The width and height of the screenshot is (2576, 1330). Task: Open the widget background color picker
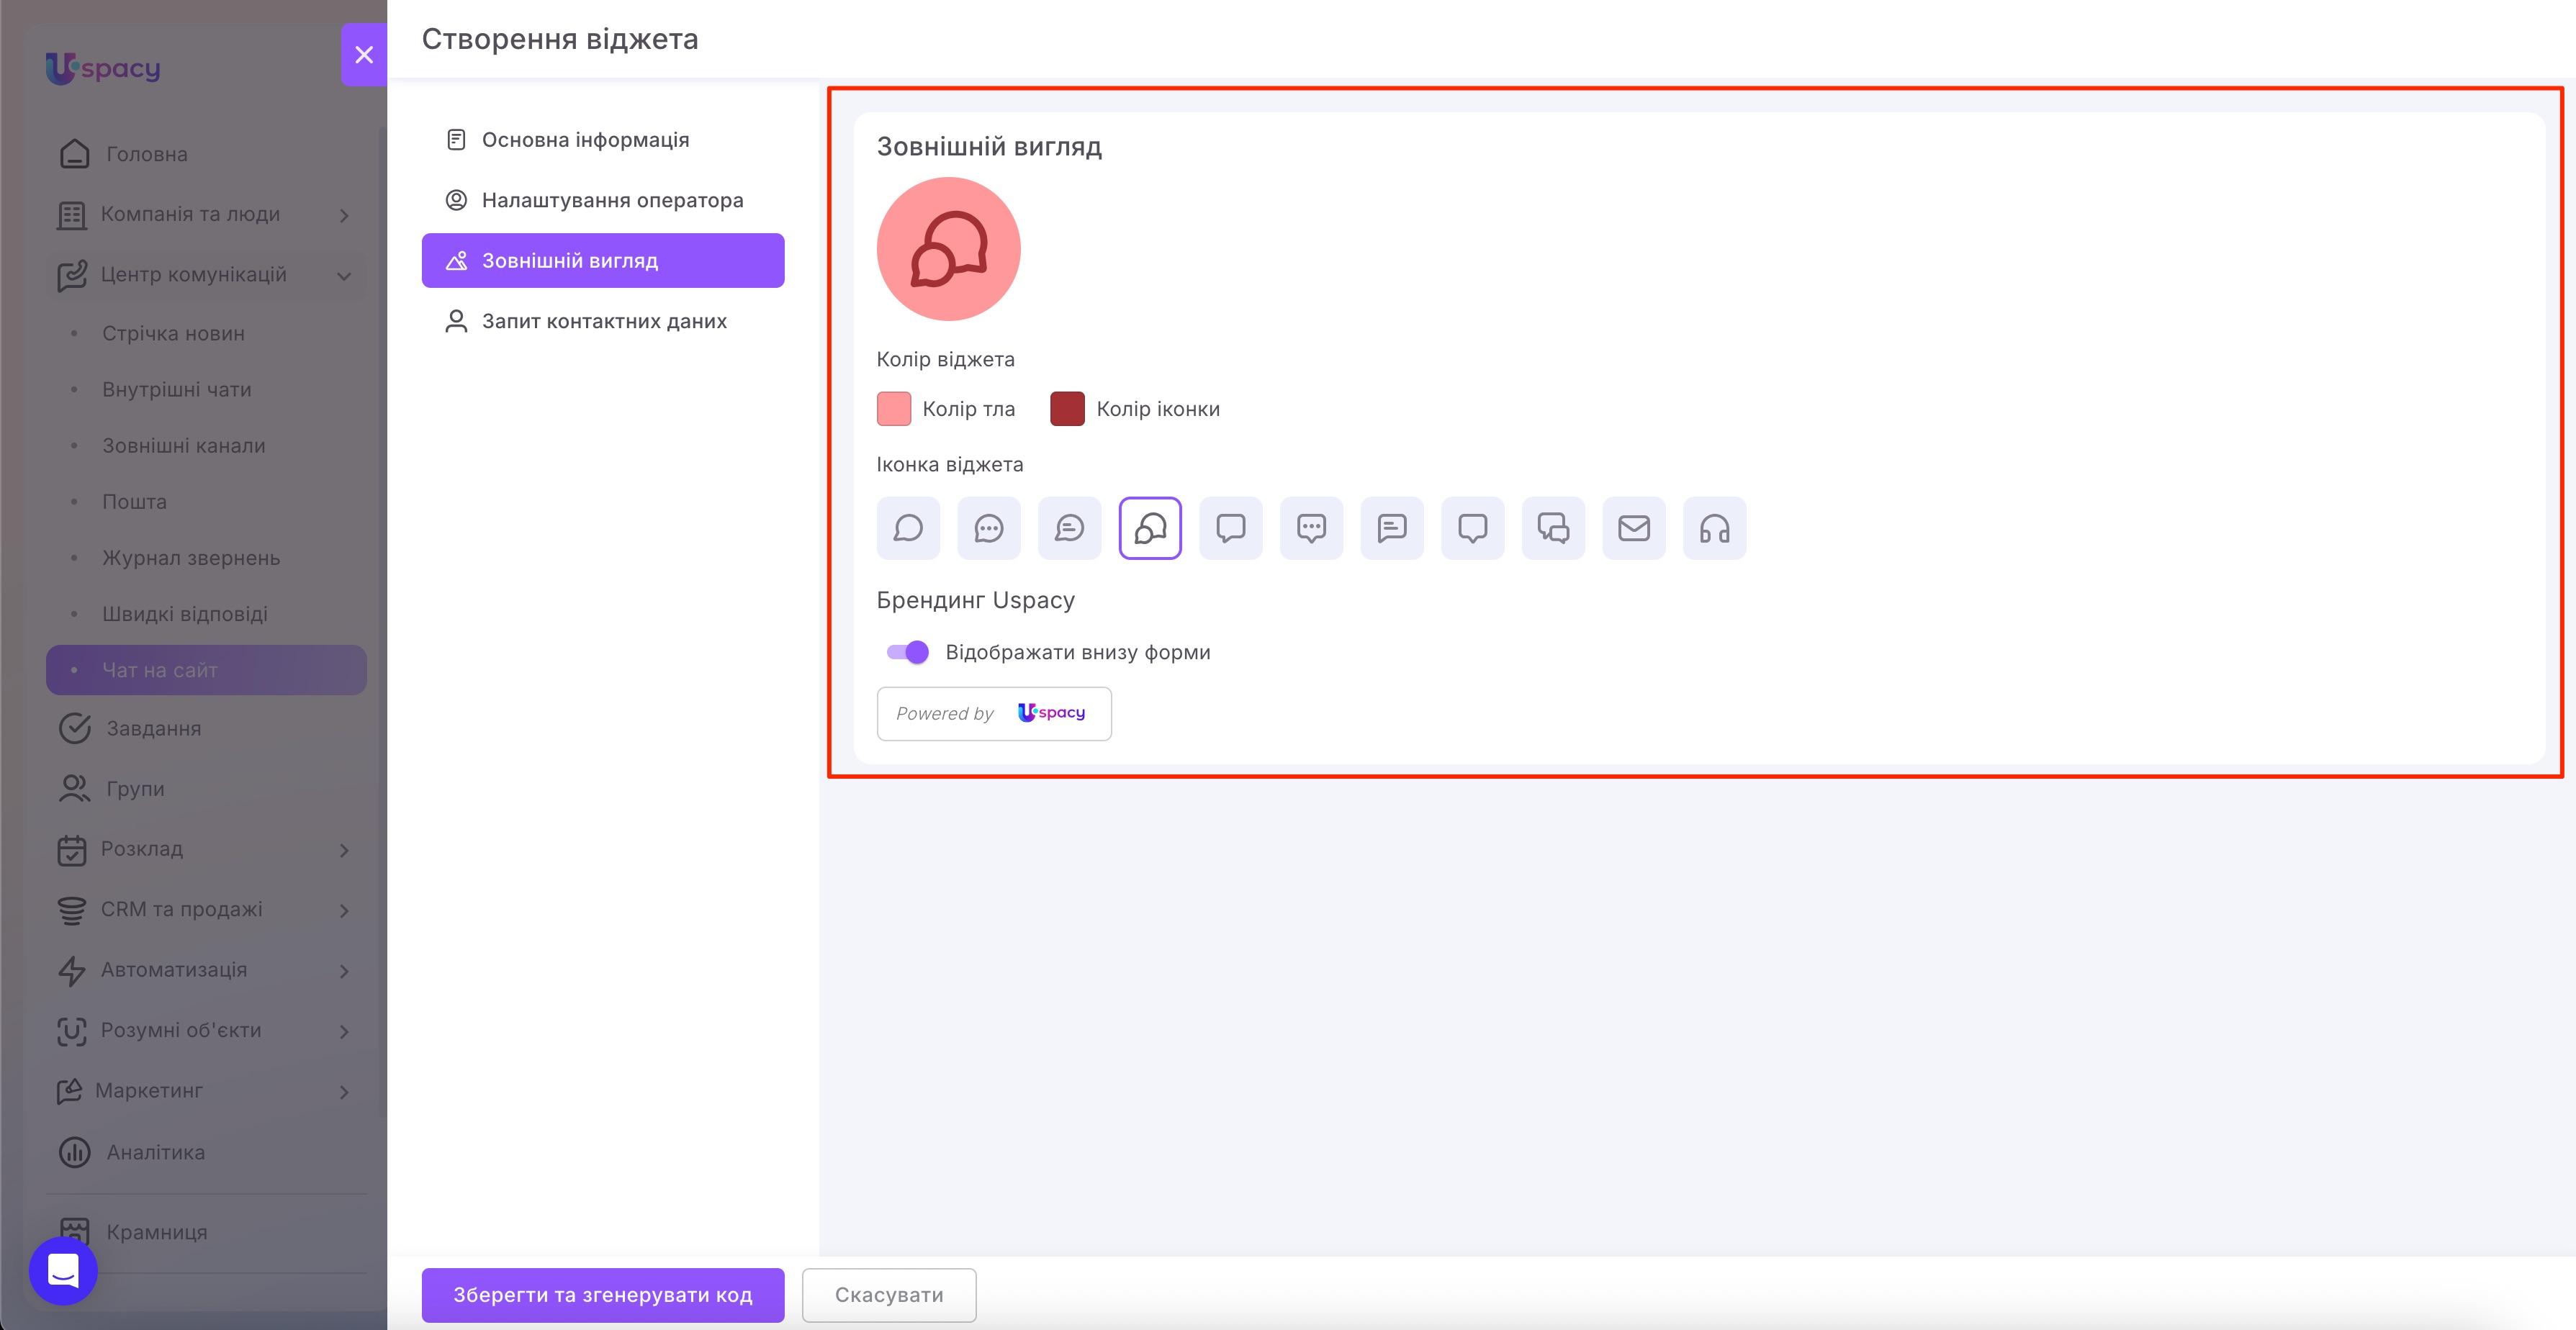pos(894,409)
